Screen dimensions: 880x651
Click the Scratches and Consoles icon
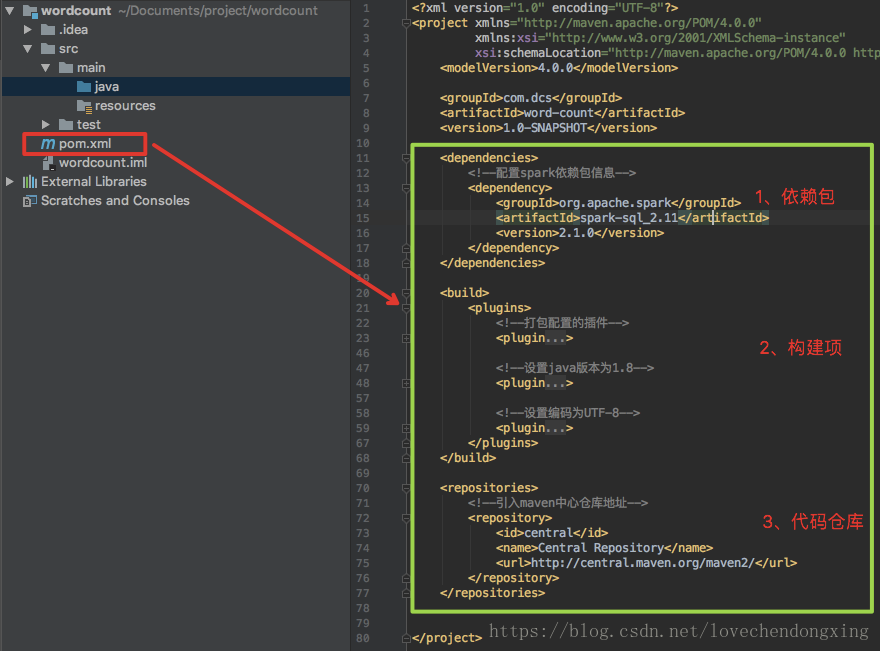(x=30, y=201)
